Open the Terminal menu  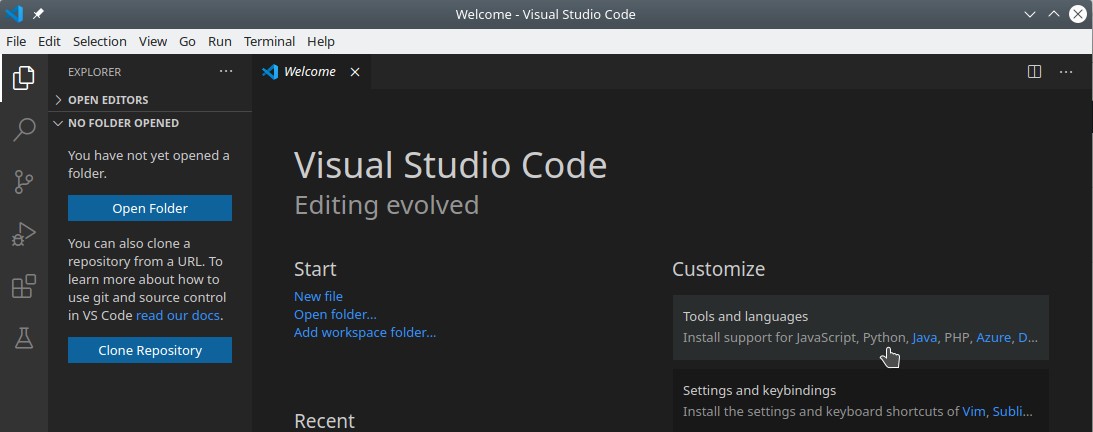click(x=270, y=41)
